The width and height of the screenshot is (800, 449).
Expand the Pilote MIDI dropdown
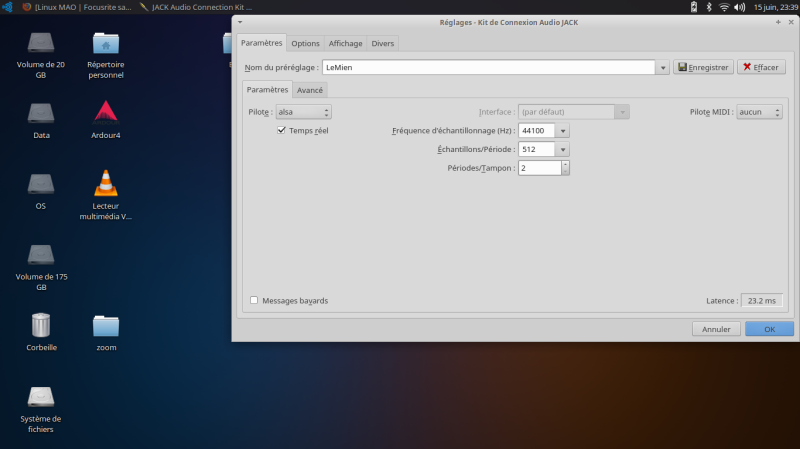coord(759,112)
